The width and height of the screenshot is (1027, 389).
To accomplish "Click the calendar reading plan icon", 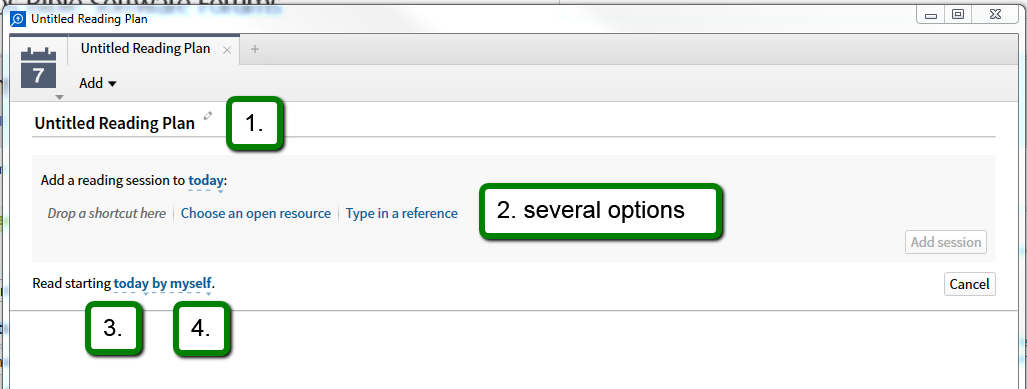I will point(39,68).
